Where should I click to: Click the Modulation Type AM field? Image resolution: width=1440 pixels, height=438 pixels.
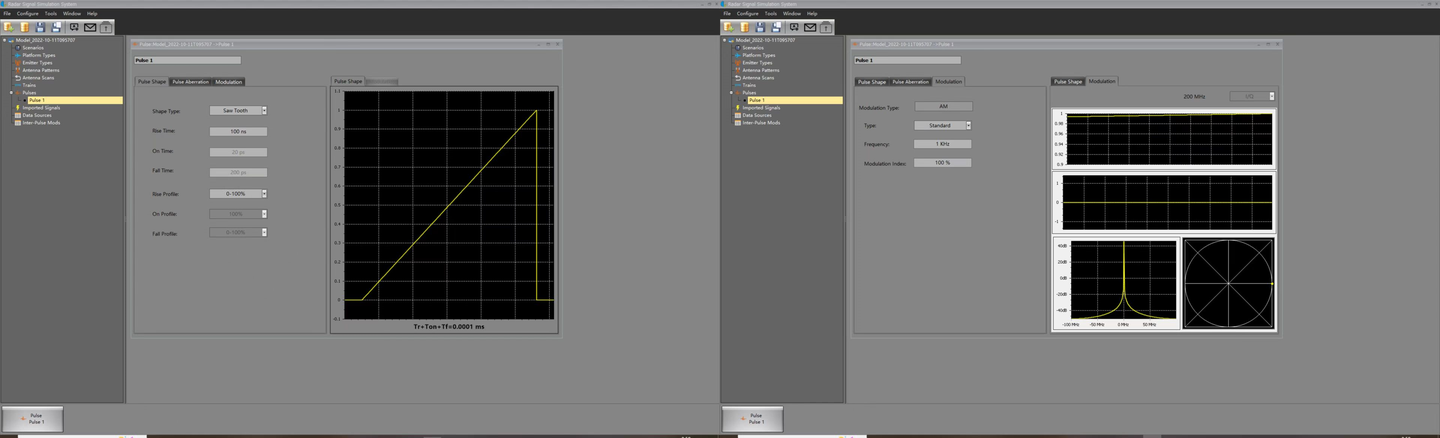[x=943, y=106]
